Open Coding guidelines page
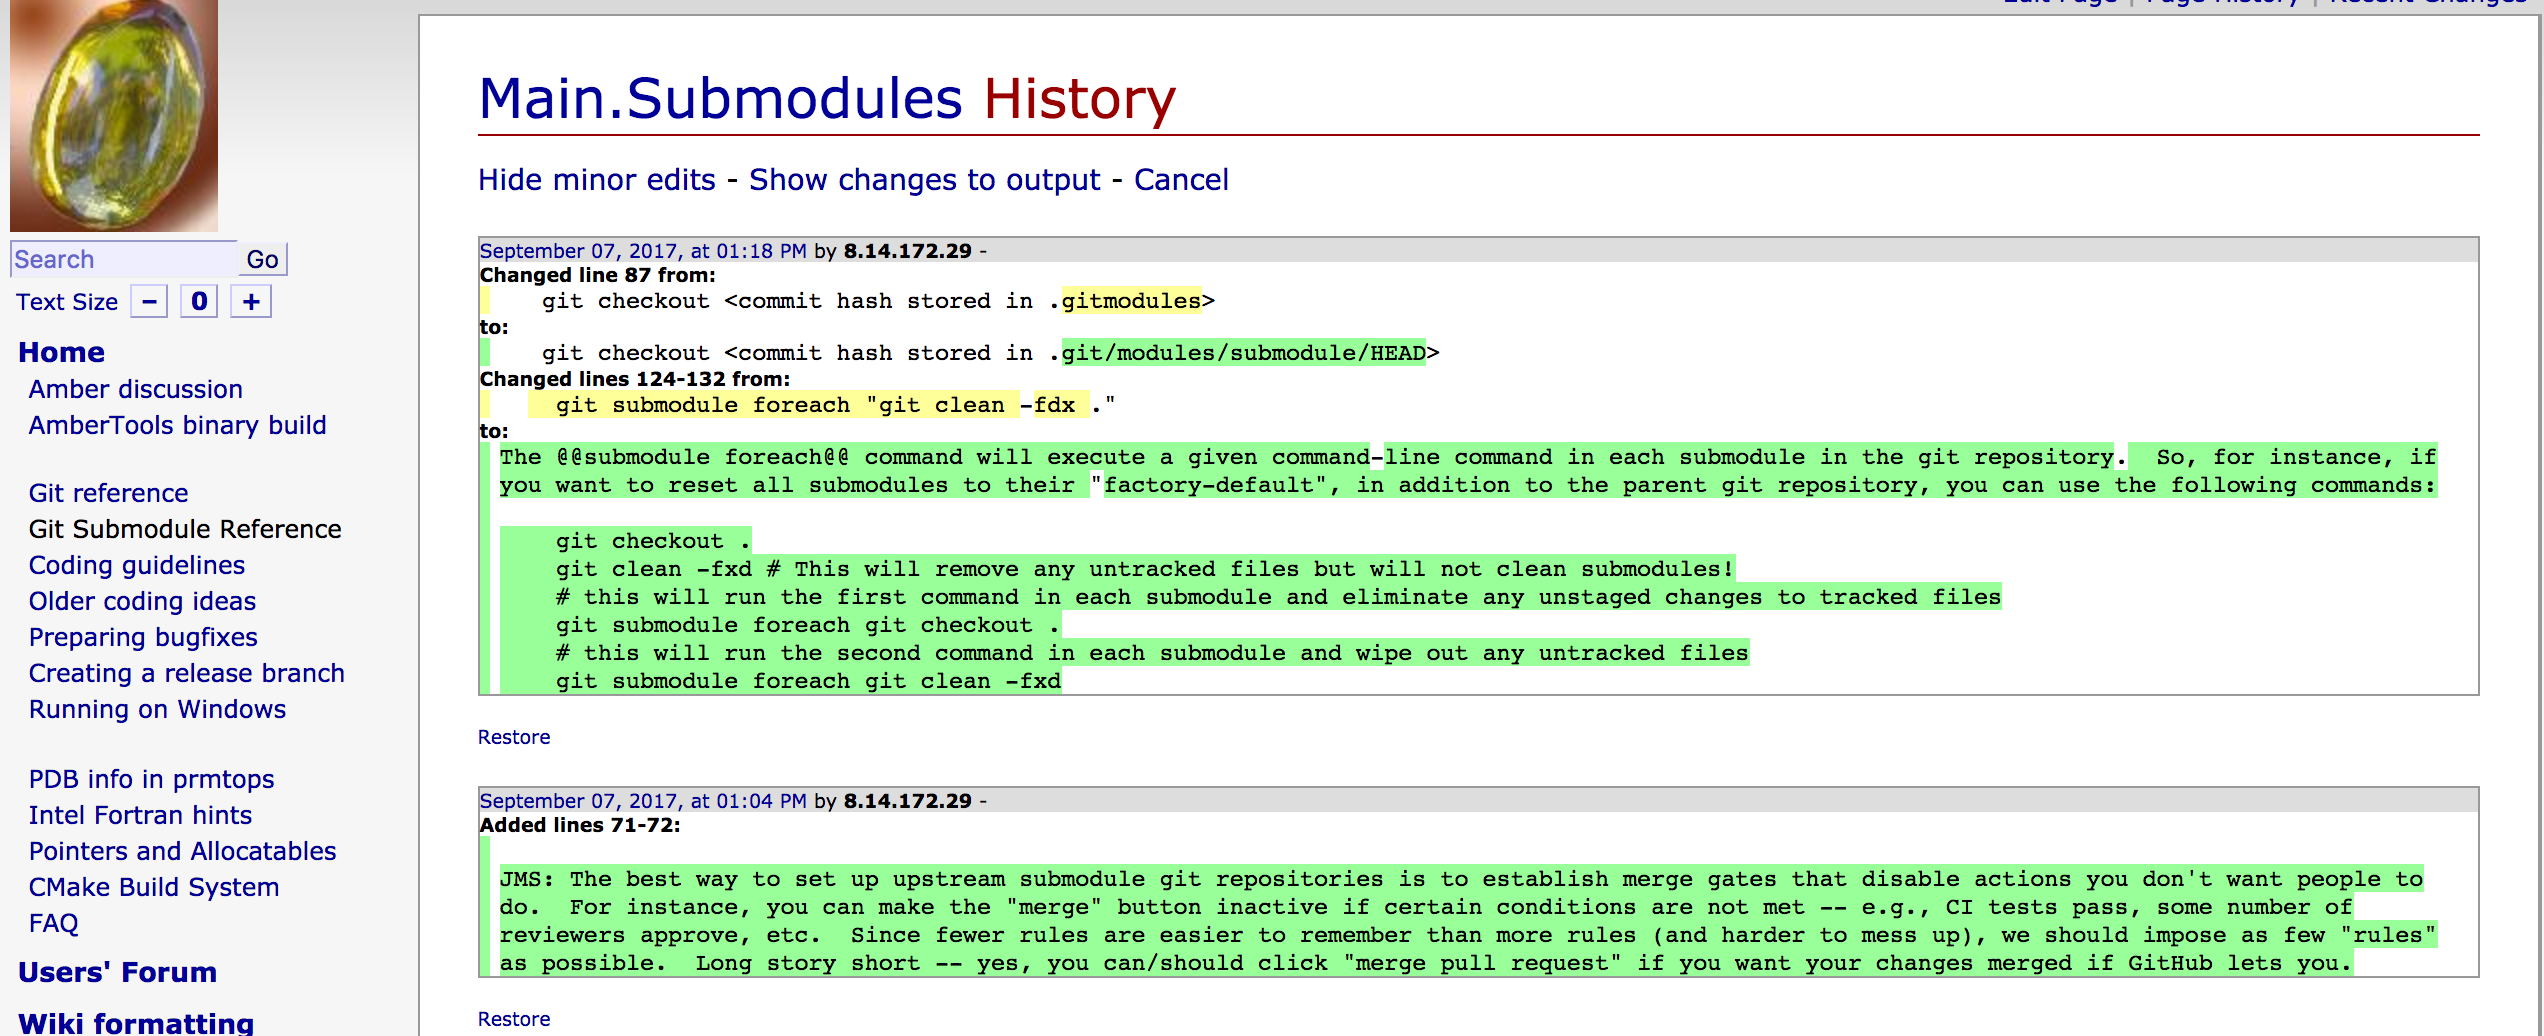Image resolution: width=2544 pixels, height=1036 pixels. point(136,565)
